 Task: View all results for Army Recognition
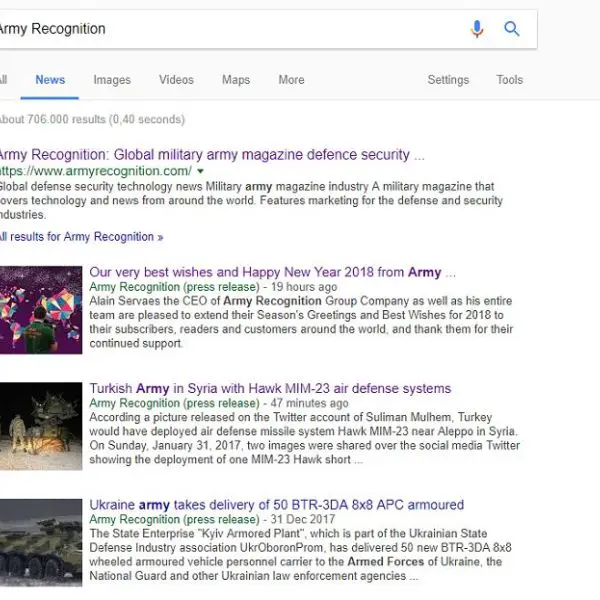80,237
